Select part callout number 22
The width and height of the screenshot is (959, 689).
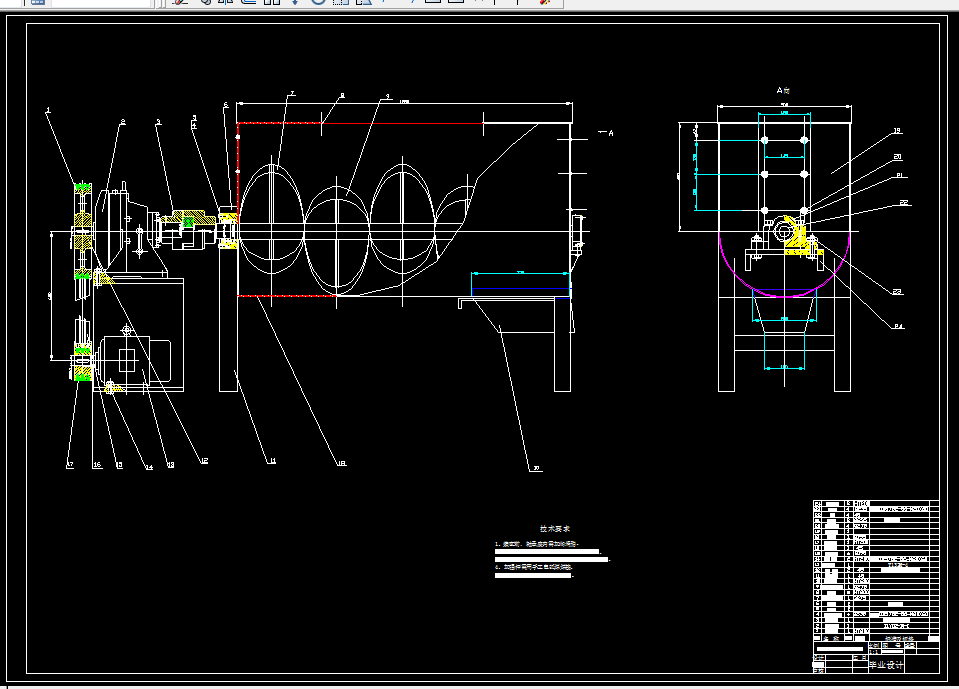click(x=904, y=202)
